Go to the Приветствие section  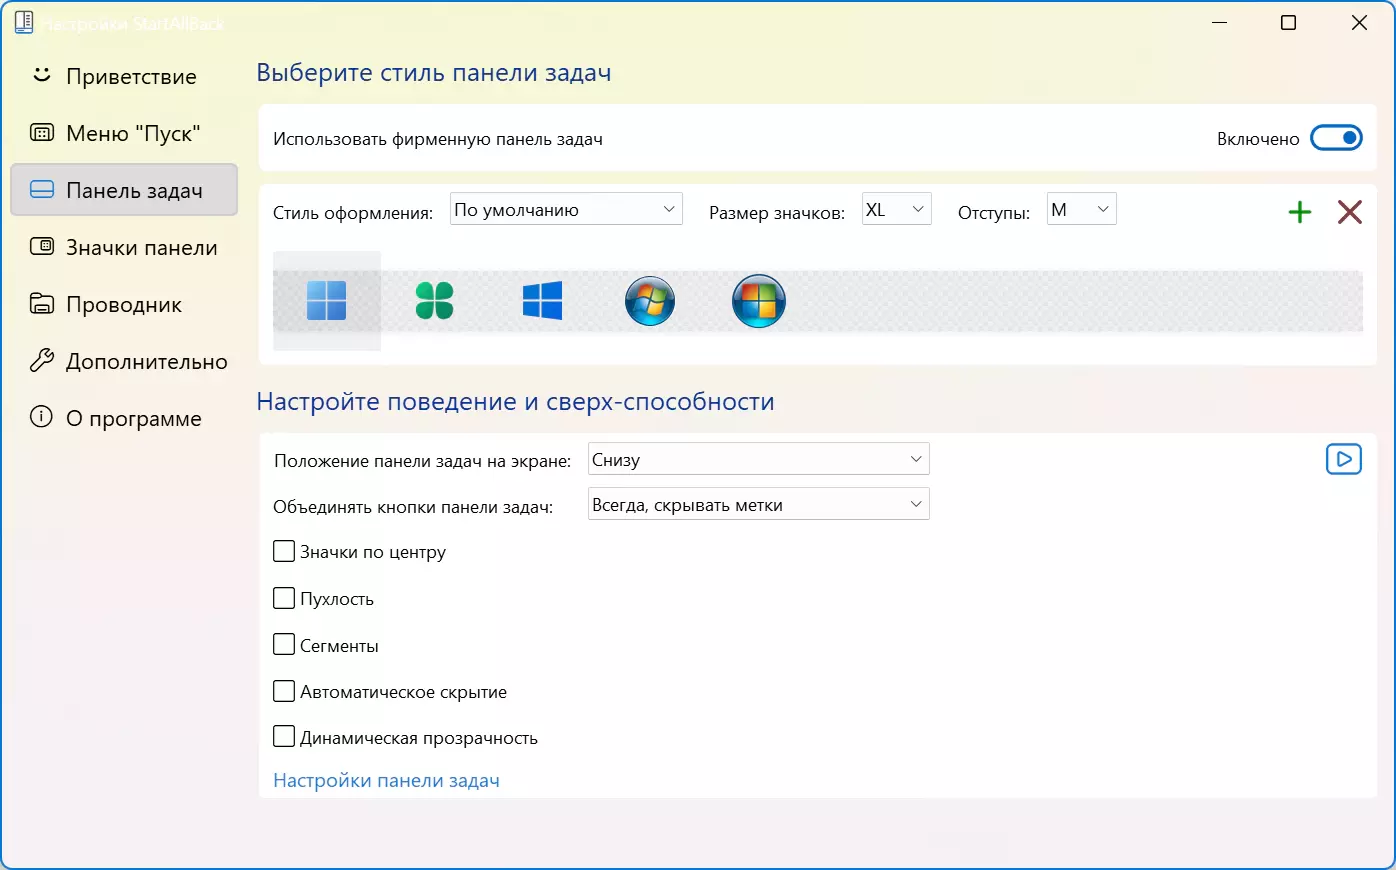[x=124, y=76]
